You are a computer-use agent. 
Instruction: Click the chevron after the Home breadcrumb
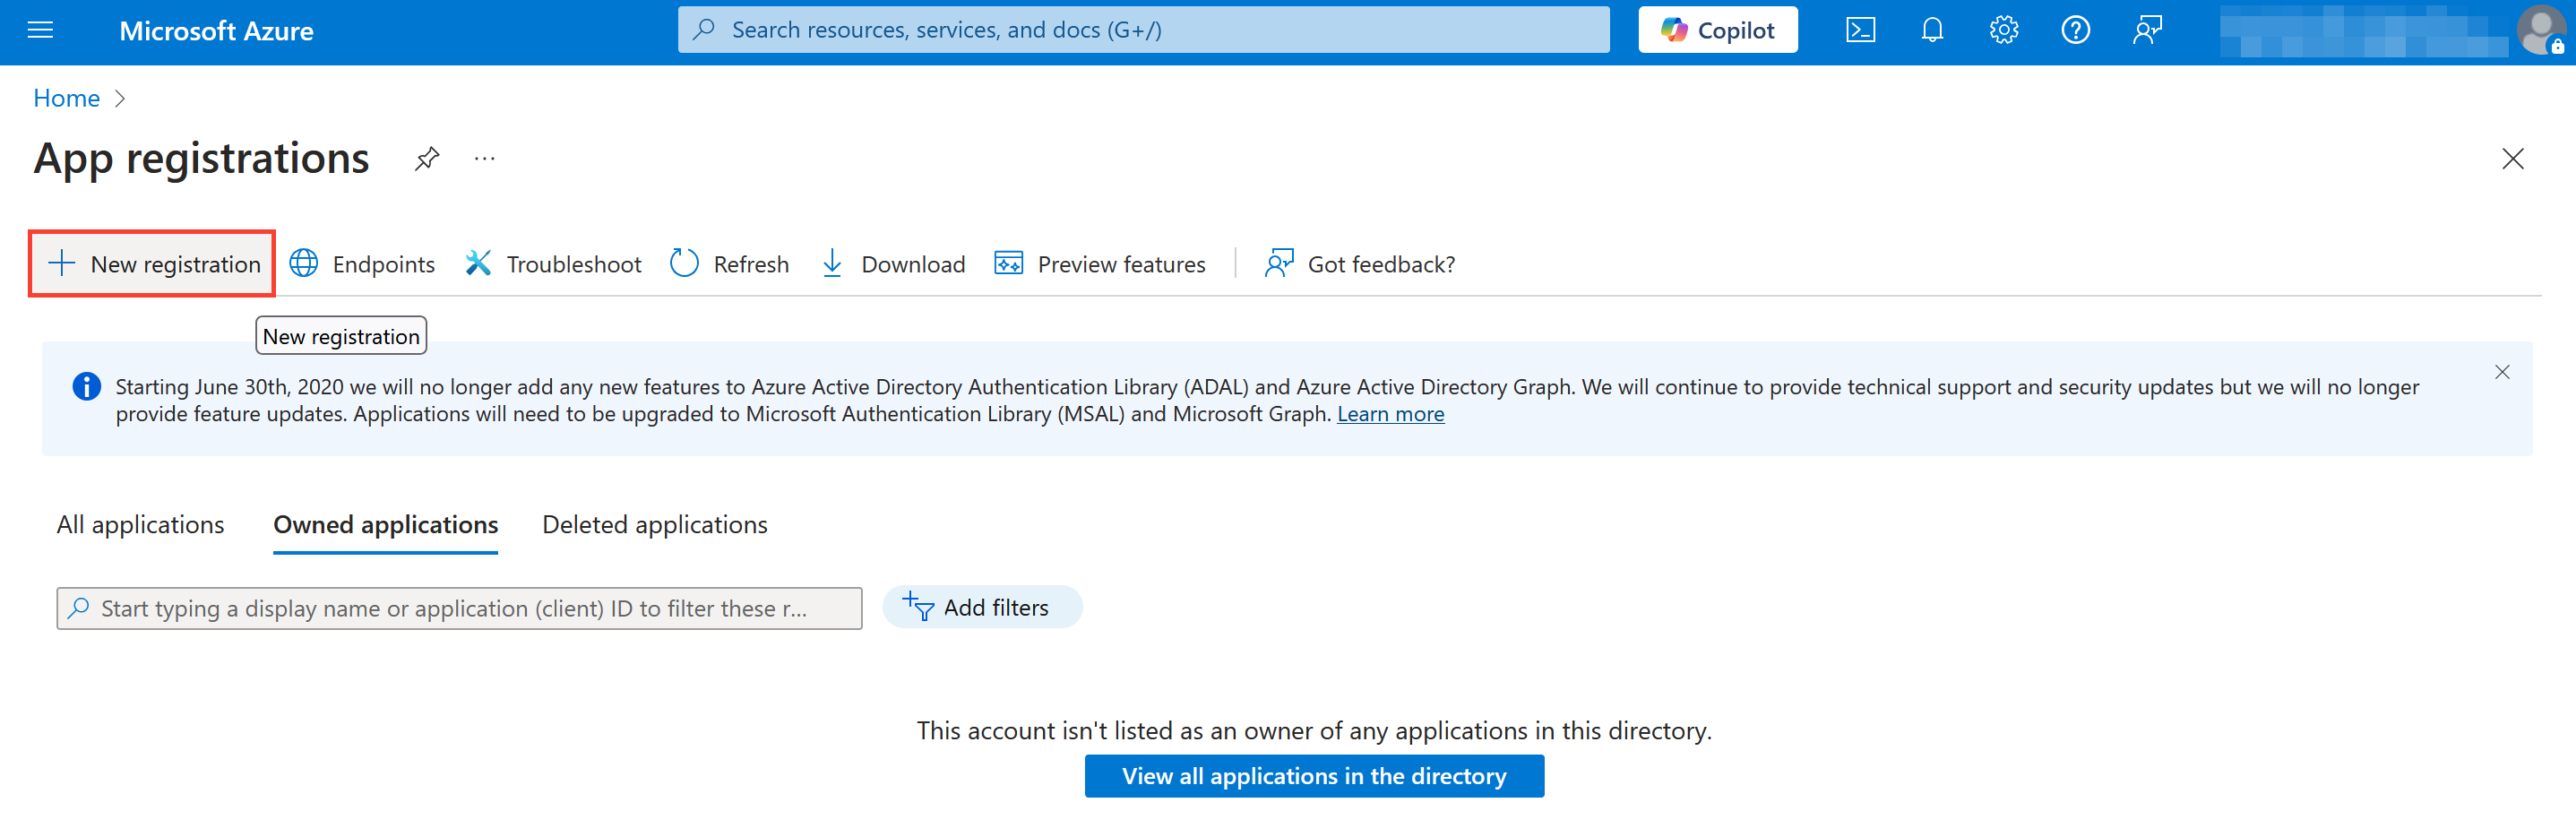point(120,99)
